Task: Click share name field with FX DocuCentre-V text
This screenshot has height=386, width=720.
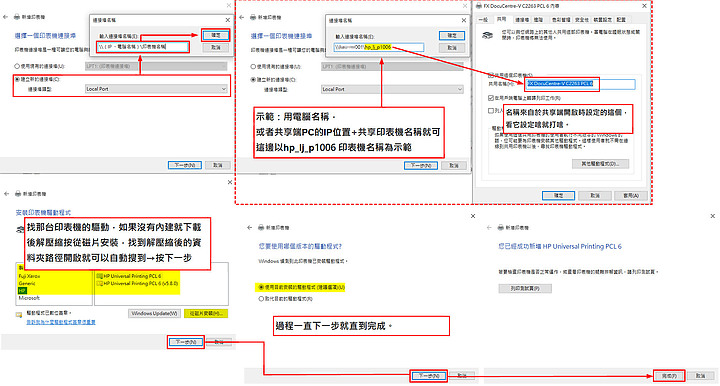Action: point(580,84)
